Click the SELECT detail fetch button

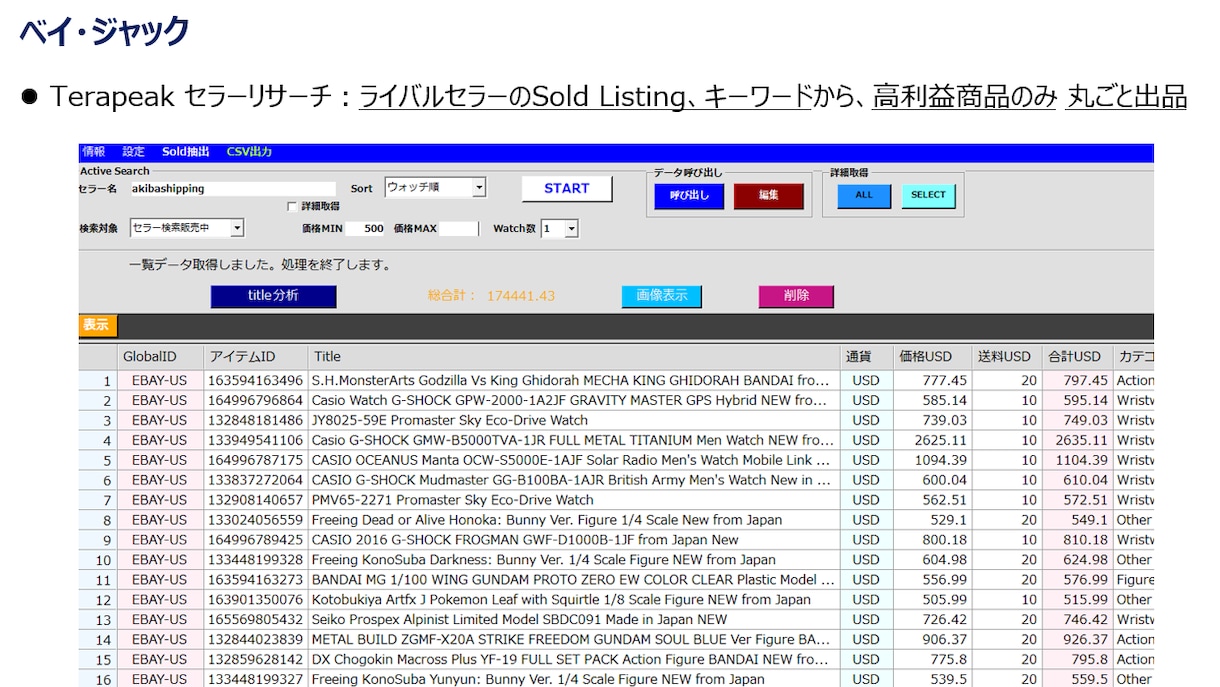tap(928, 195)
